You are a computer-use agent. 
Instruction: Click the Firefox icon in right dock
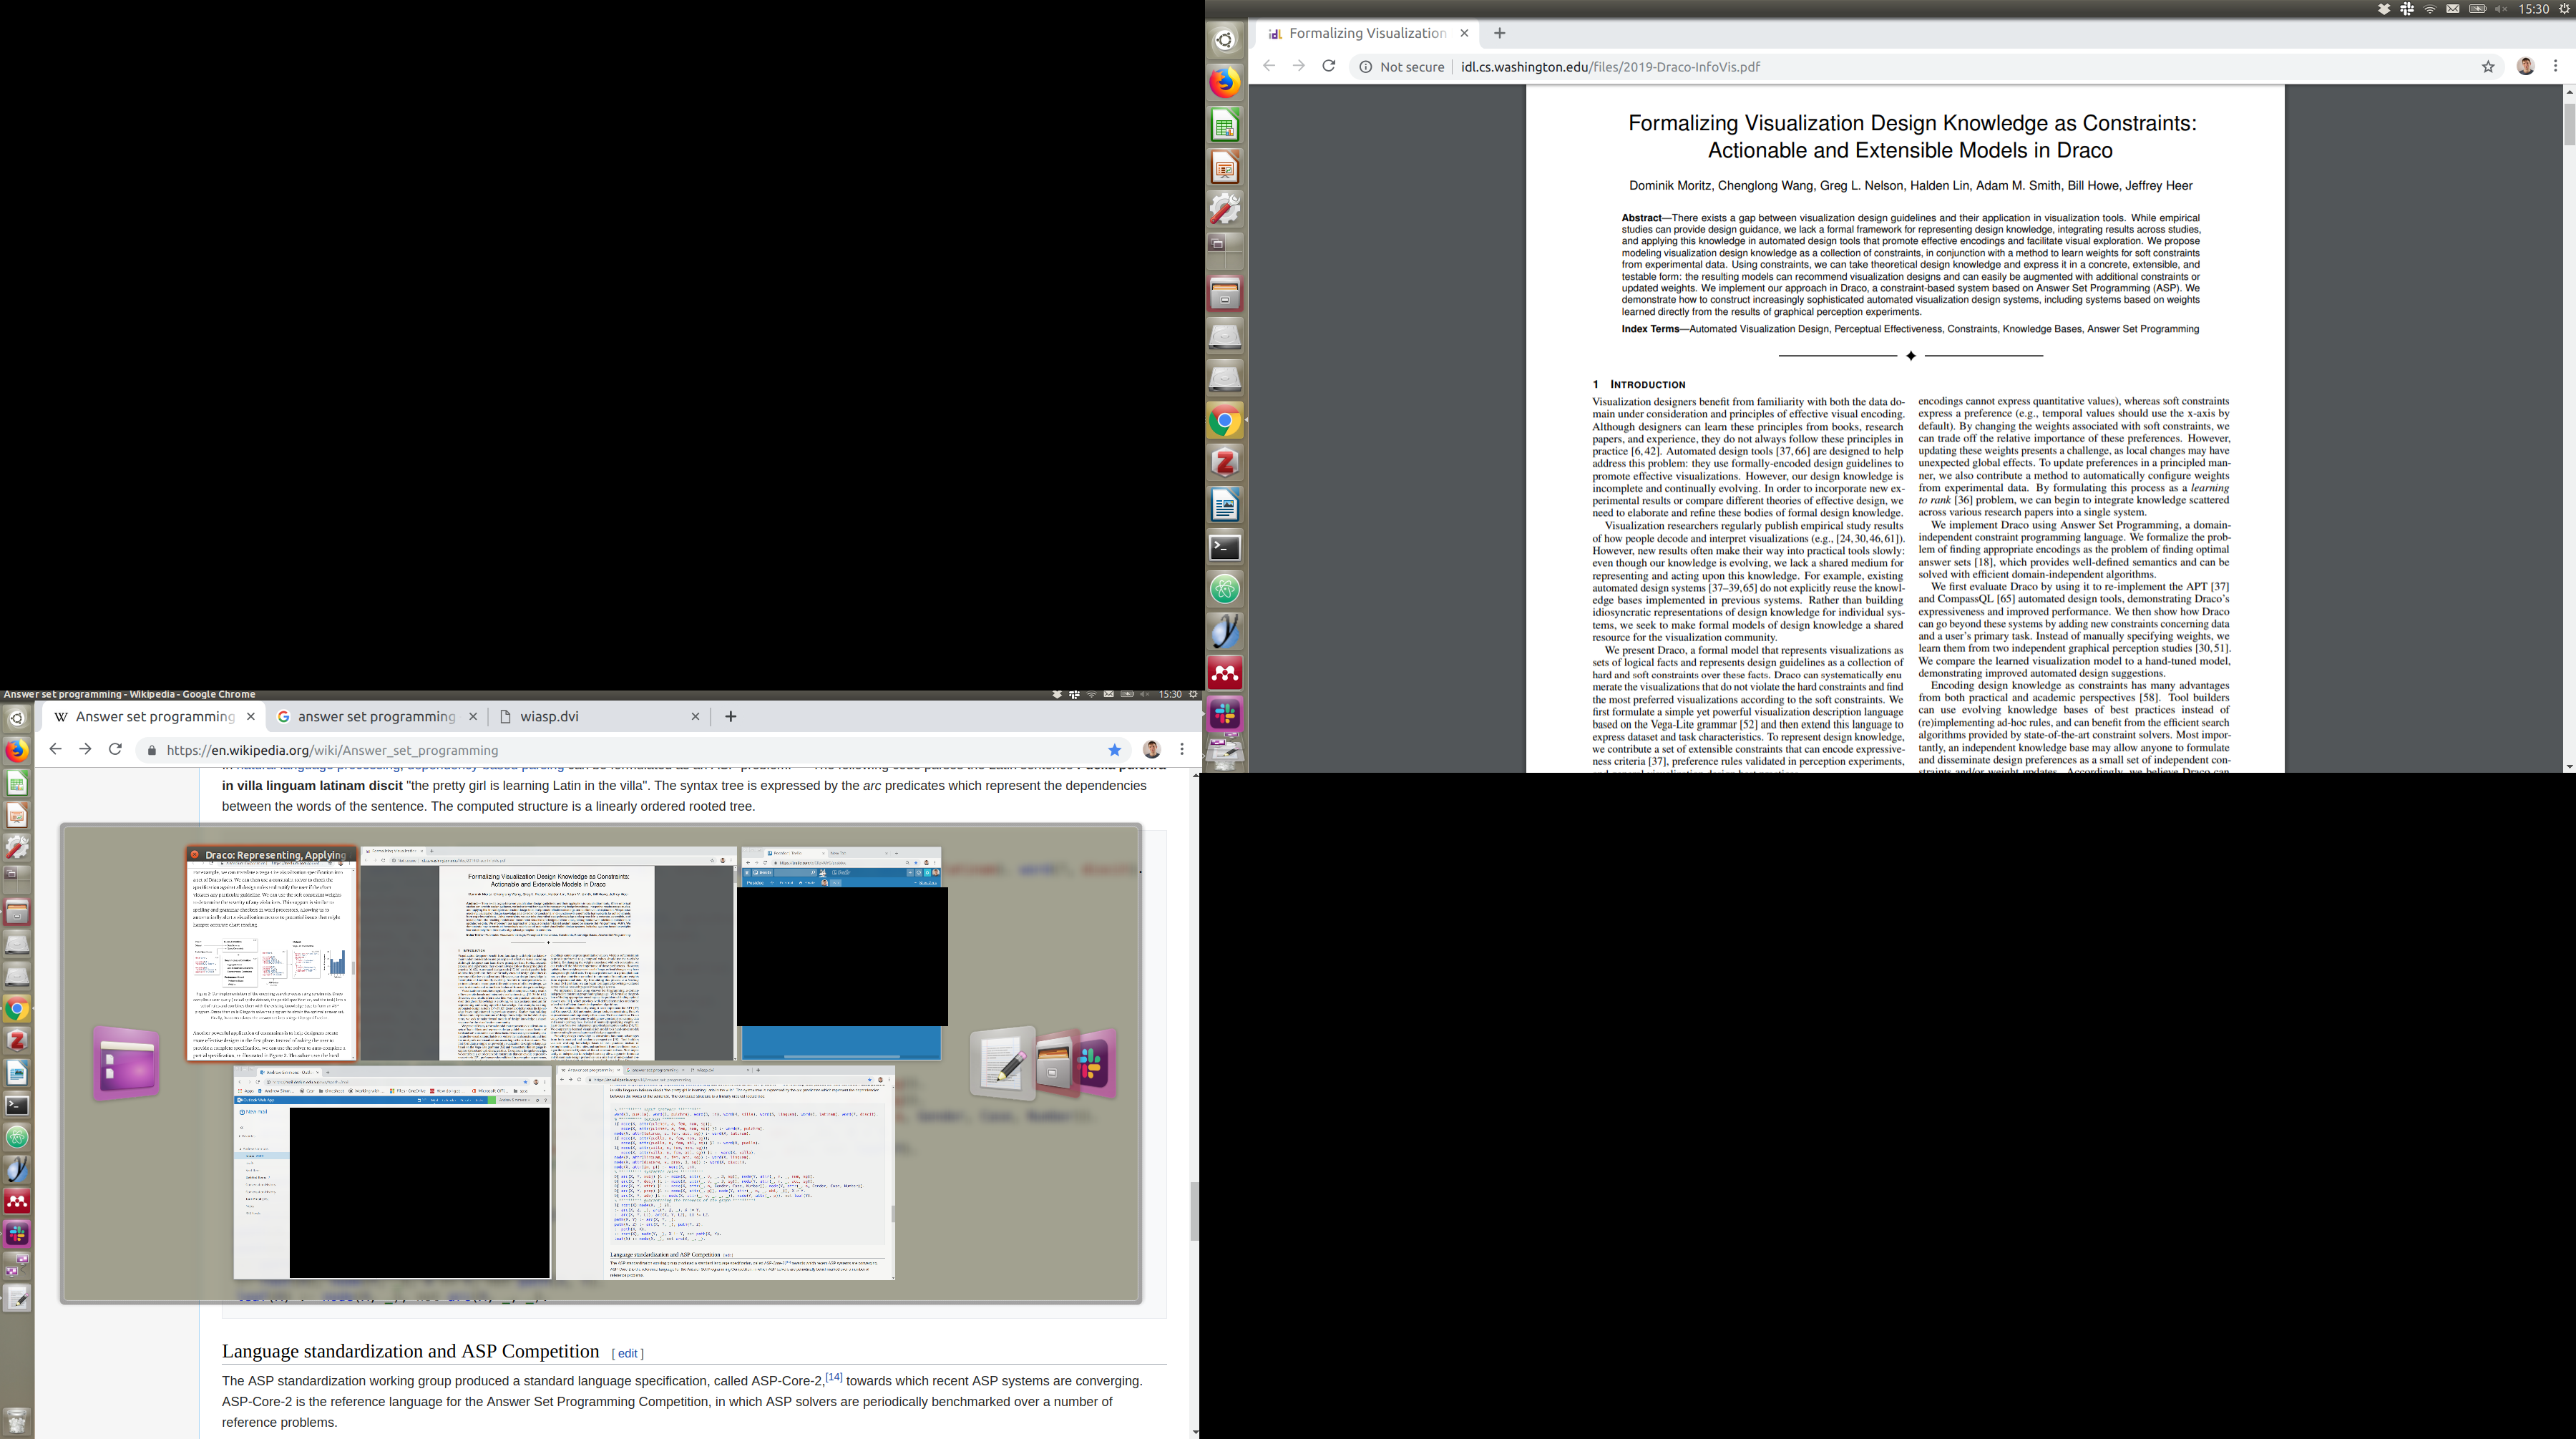(x=1225, y=82)
